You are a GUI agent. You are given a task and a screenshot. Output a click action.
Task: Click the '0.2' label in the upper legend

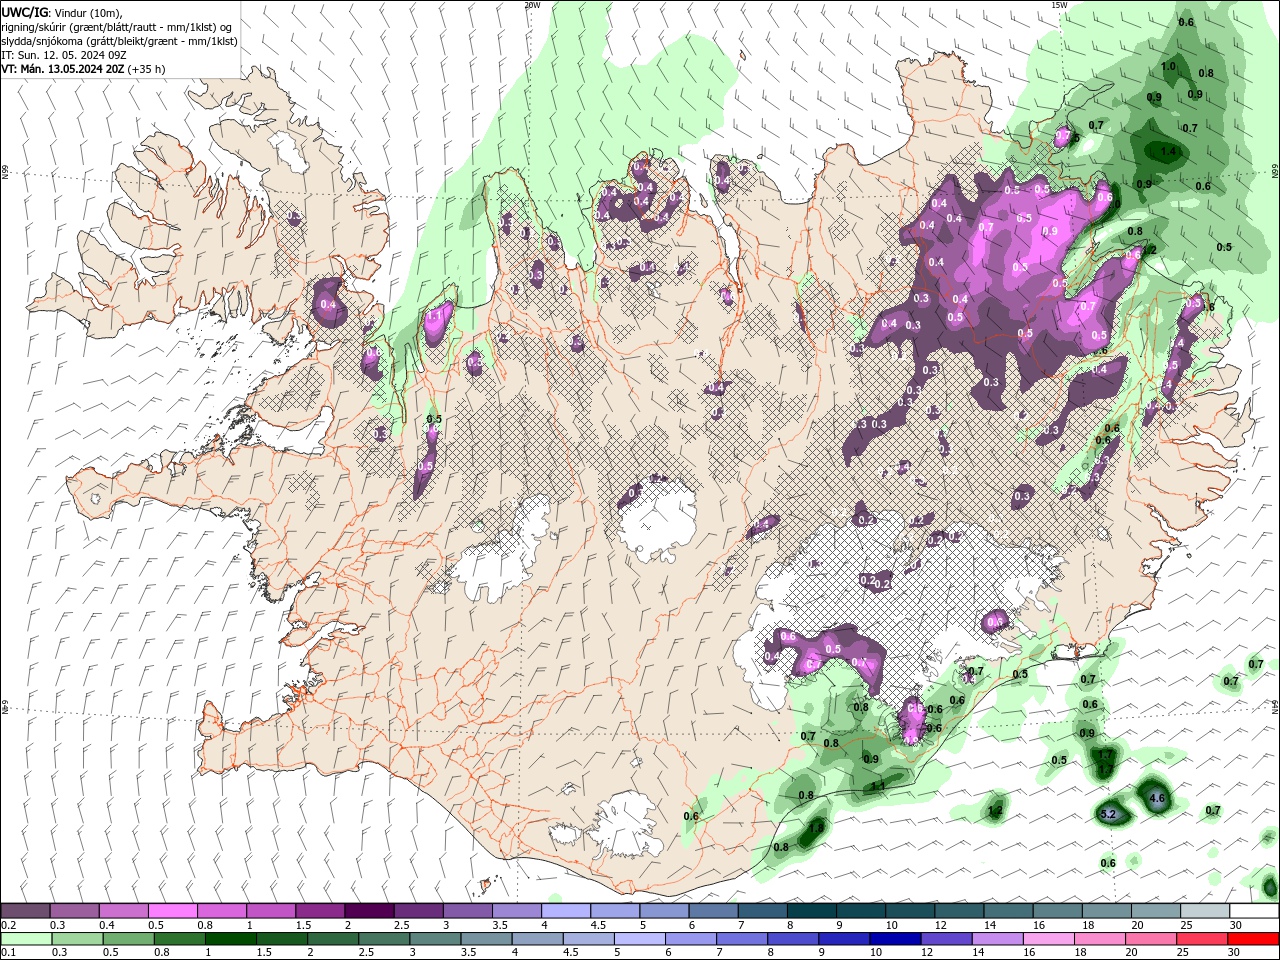pyautogui.click(x=8, y=925)
